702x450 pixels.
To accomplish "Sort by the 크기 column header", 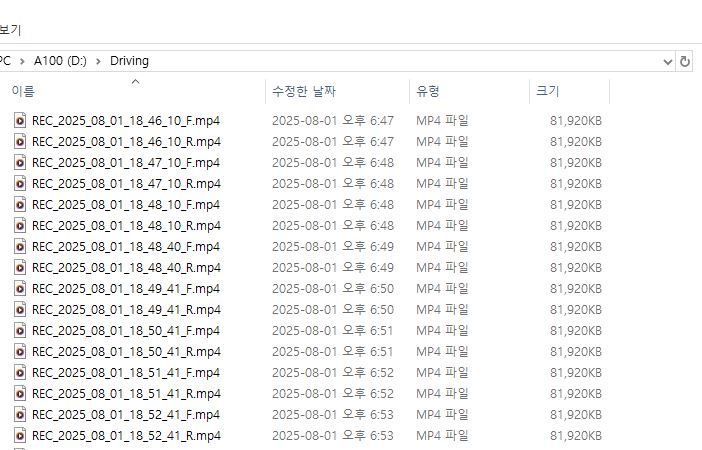I will click(548, 91).
